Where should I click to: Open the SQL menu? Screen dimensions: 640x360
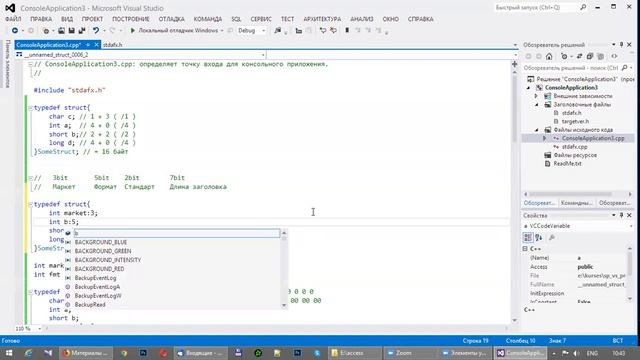236,19
